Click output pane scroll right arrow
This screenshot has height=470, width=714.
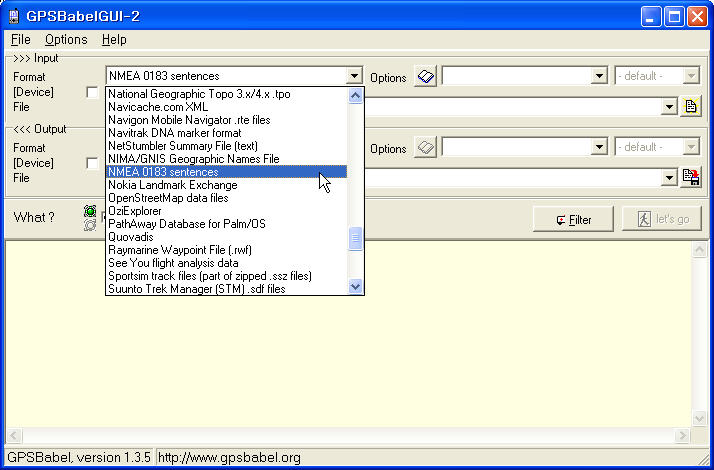682,436
